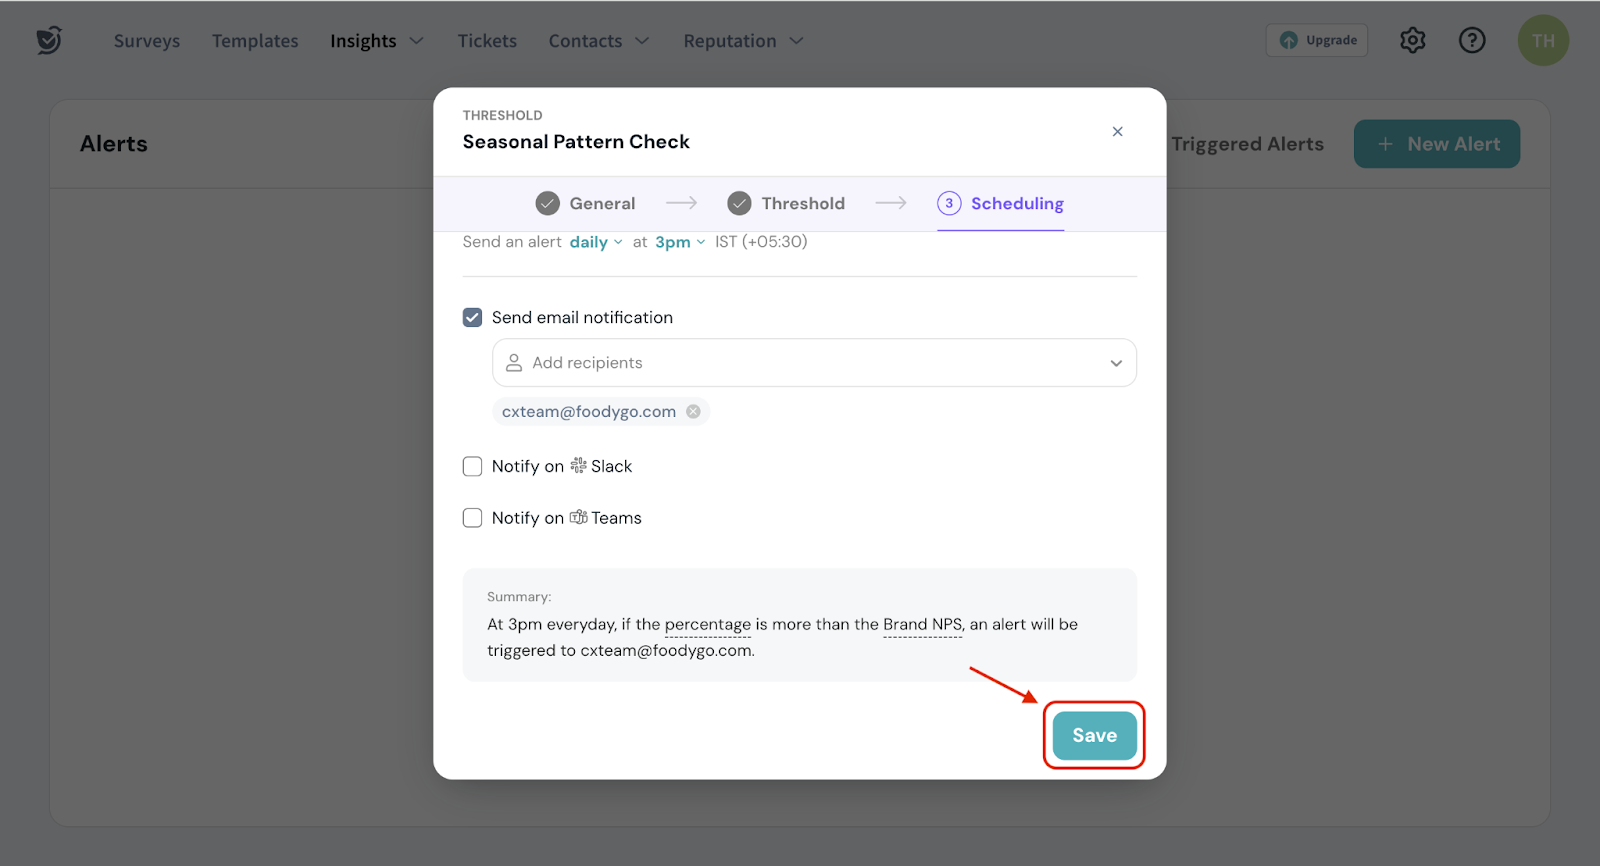The width and height of the screenshot is (1600, 866).
Task: Click the SurveySparrow logo icon
Action: pyautogui.click(x=49, y=40)
